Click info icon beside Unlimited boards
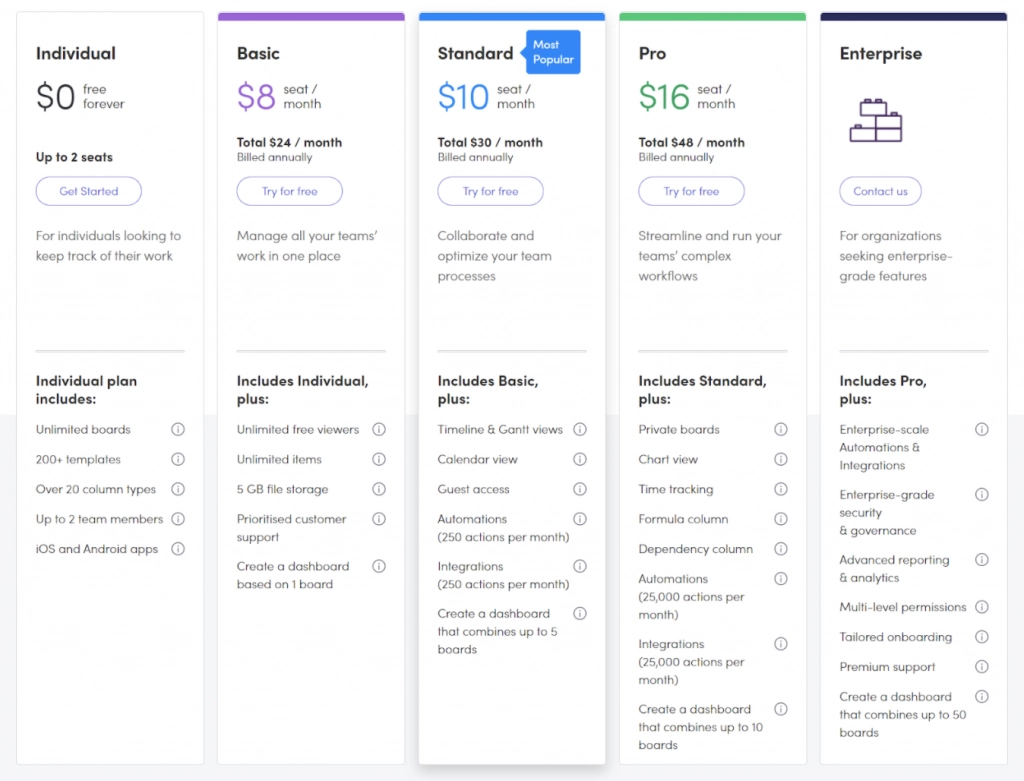Image resolution: width=1024 pixels, height=781 pixels. click(178, 430)
